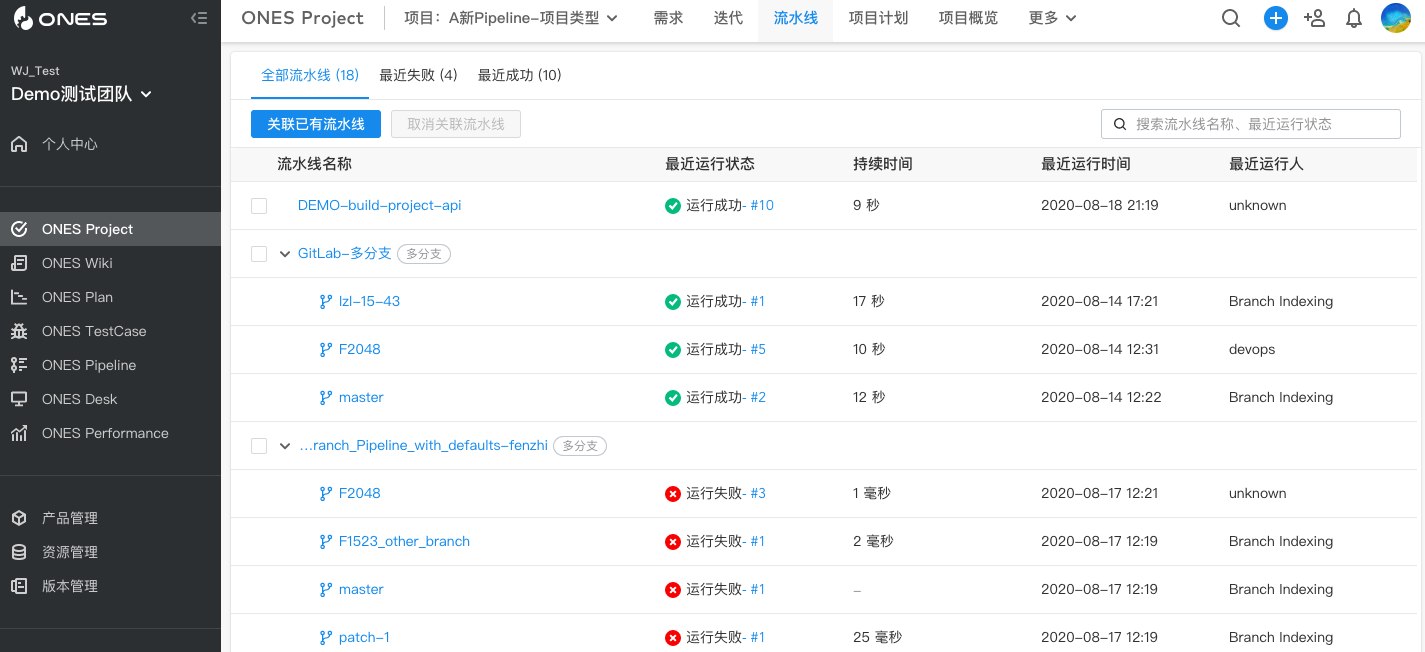Click the 2020-08-18 21:19 run time cell
Image resolution: width=1425 pixels, height=652 pixels.
click(1100, 205)
